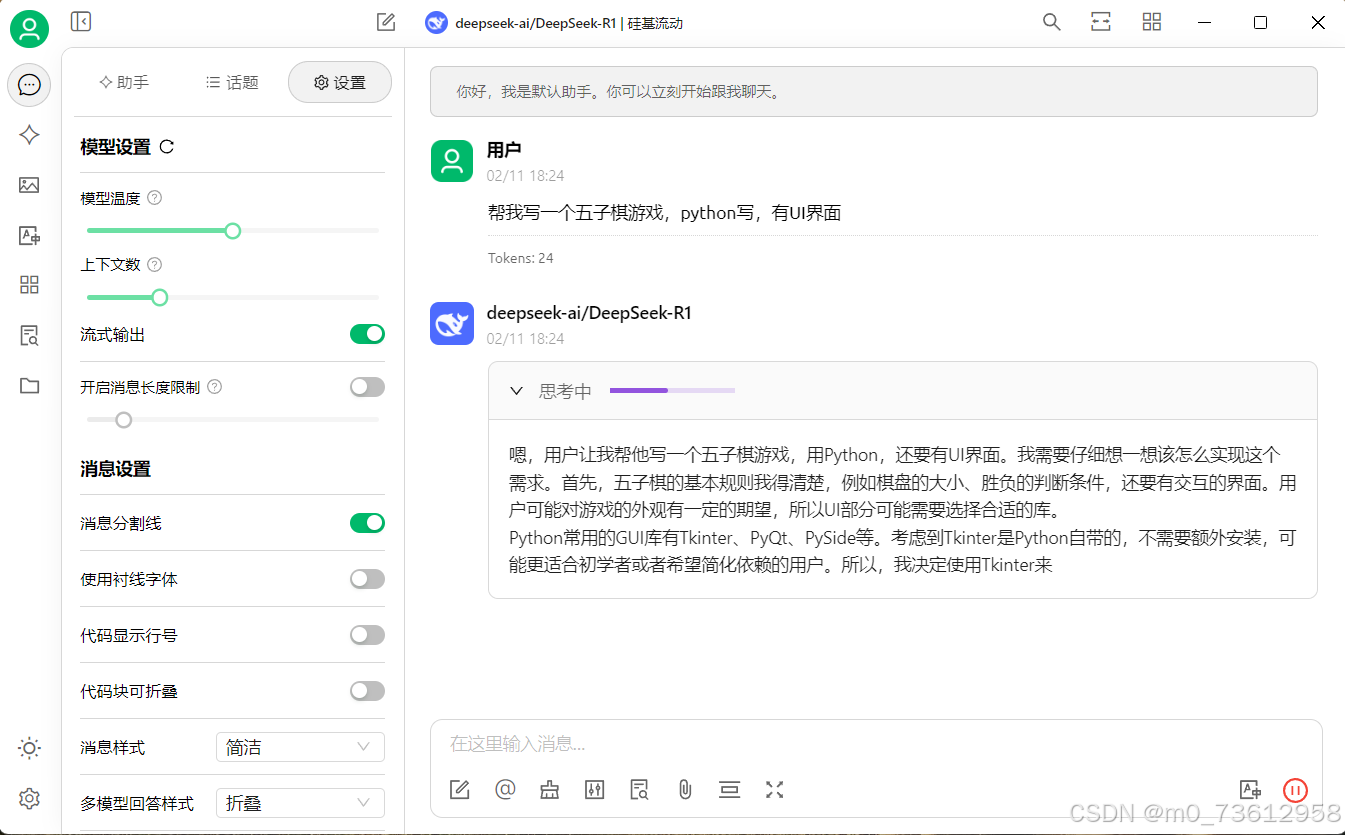Open the chat assistant sidebar icon
The width and height of the screenshot is (1345, 835).
pos(29,85)
